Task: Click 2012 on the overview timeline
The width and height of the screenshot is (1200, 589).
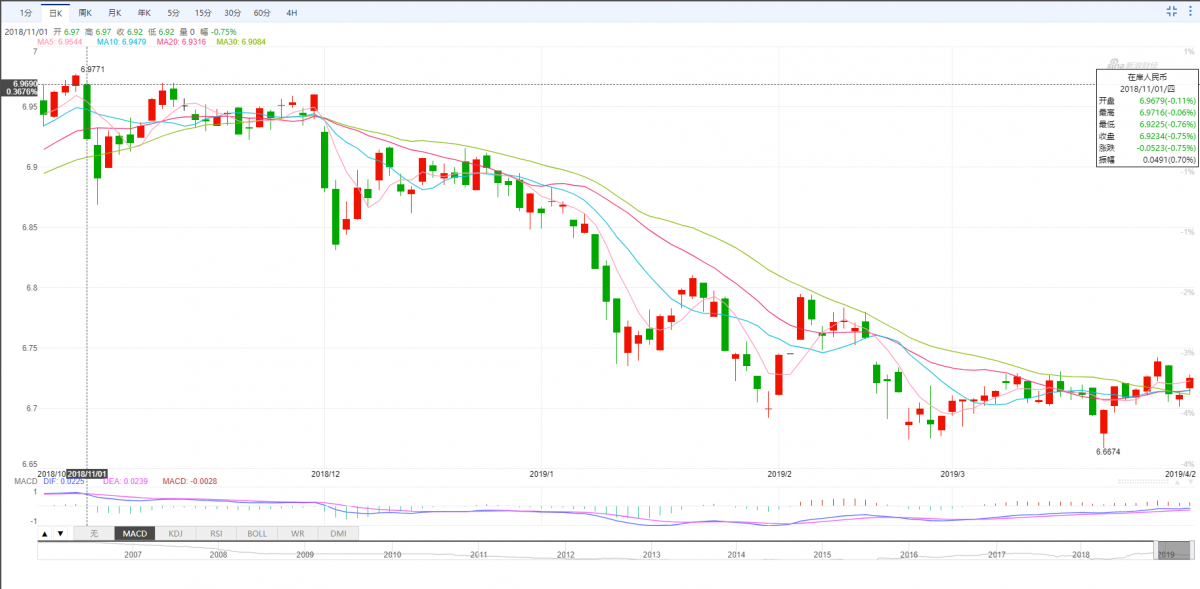Action: click(566, 553)
